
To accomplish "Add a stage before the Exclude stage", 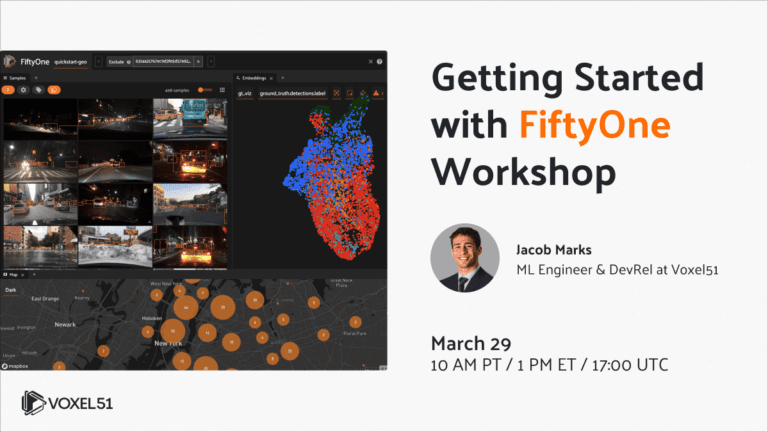I will pyautogui.click(x=98, y=62).
